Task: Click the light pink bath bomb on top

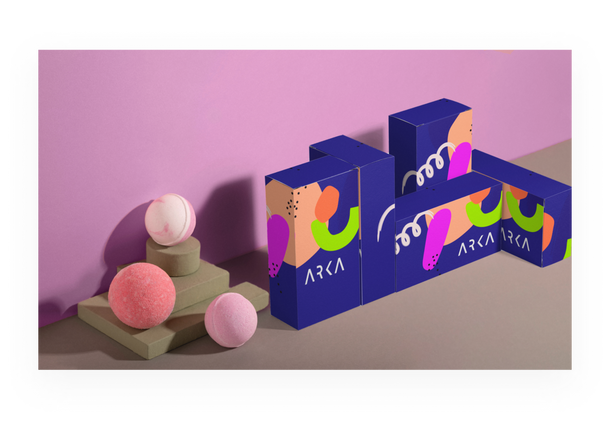Action: click(x=170, y=218)
